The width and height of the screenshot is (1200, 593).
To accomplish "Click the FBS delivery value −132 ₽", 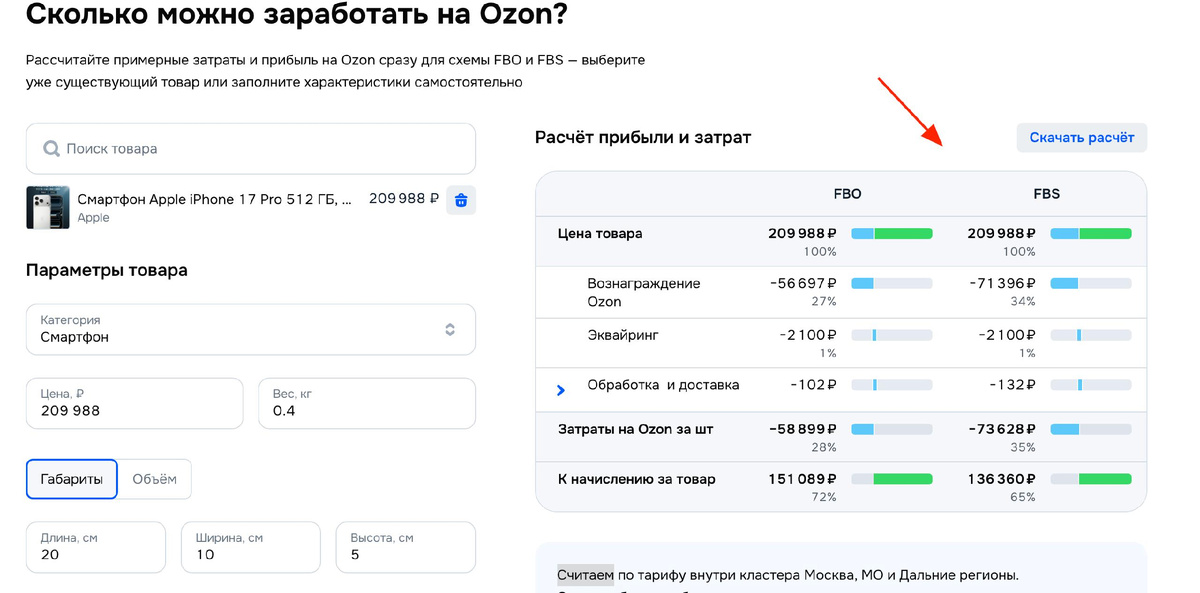I will point(1011,385).
